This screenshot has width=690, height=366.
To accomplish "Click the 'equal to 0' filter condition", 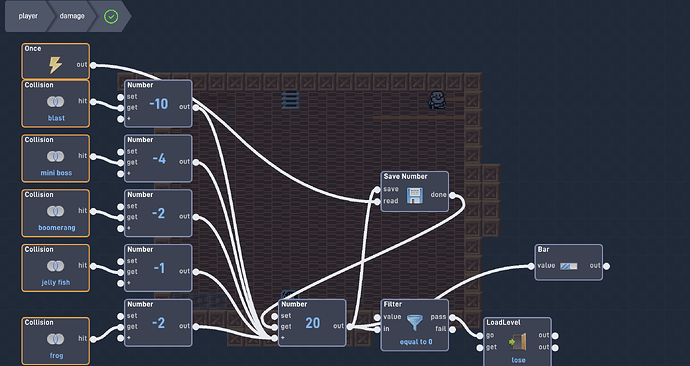I will click(416, 342).
